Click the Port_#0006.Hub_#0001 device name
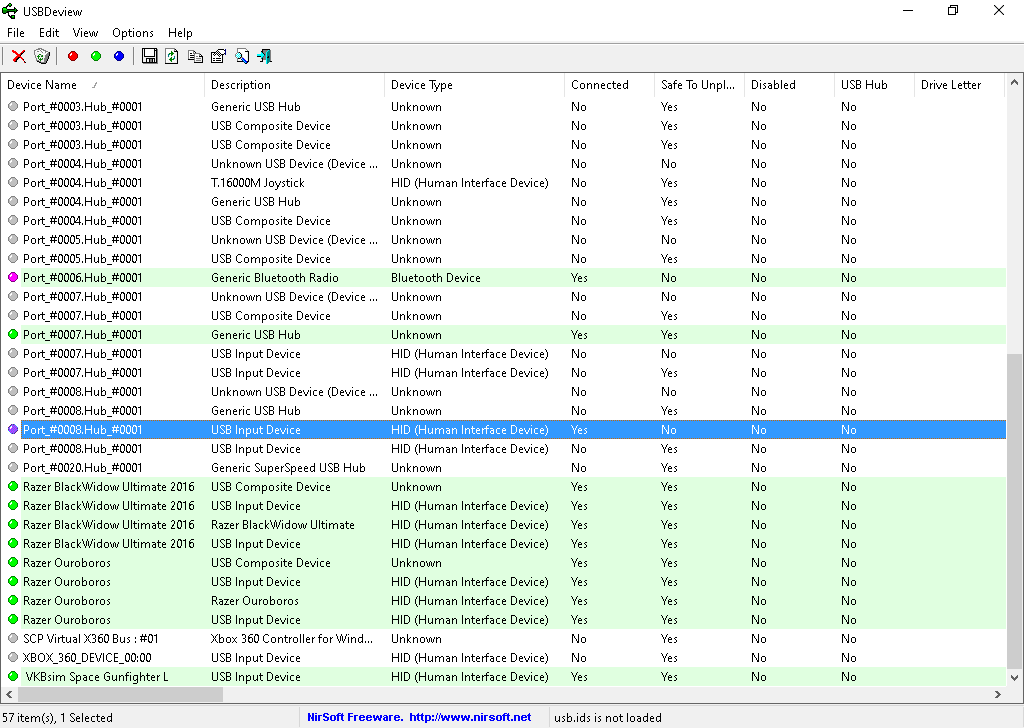1024x728 pixels. [x=82, y=277]
